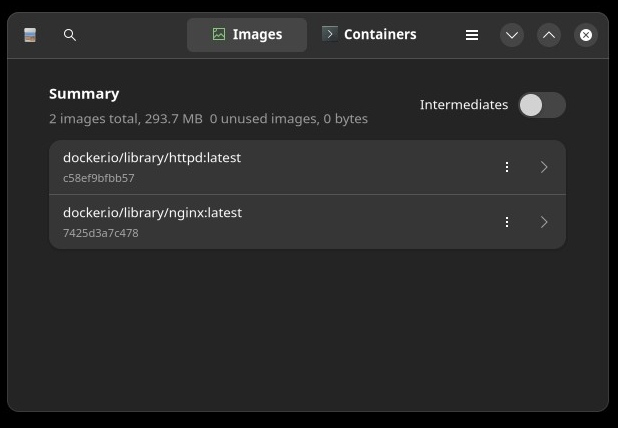Image resolution: width=618 pixels, height=428 pixels.
Task: Open httpd image three-dot options menu
Action: tap(507, 167)
